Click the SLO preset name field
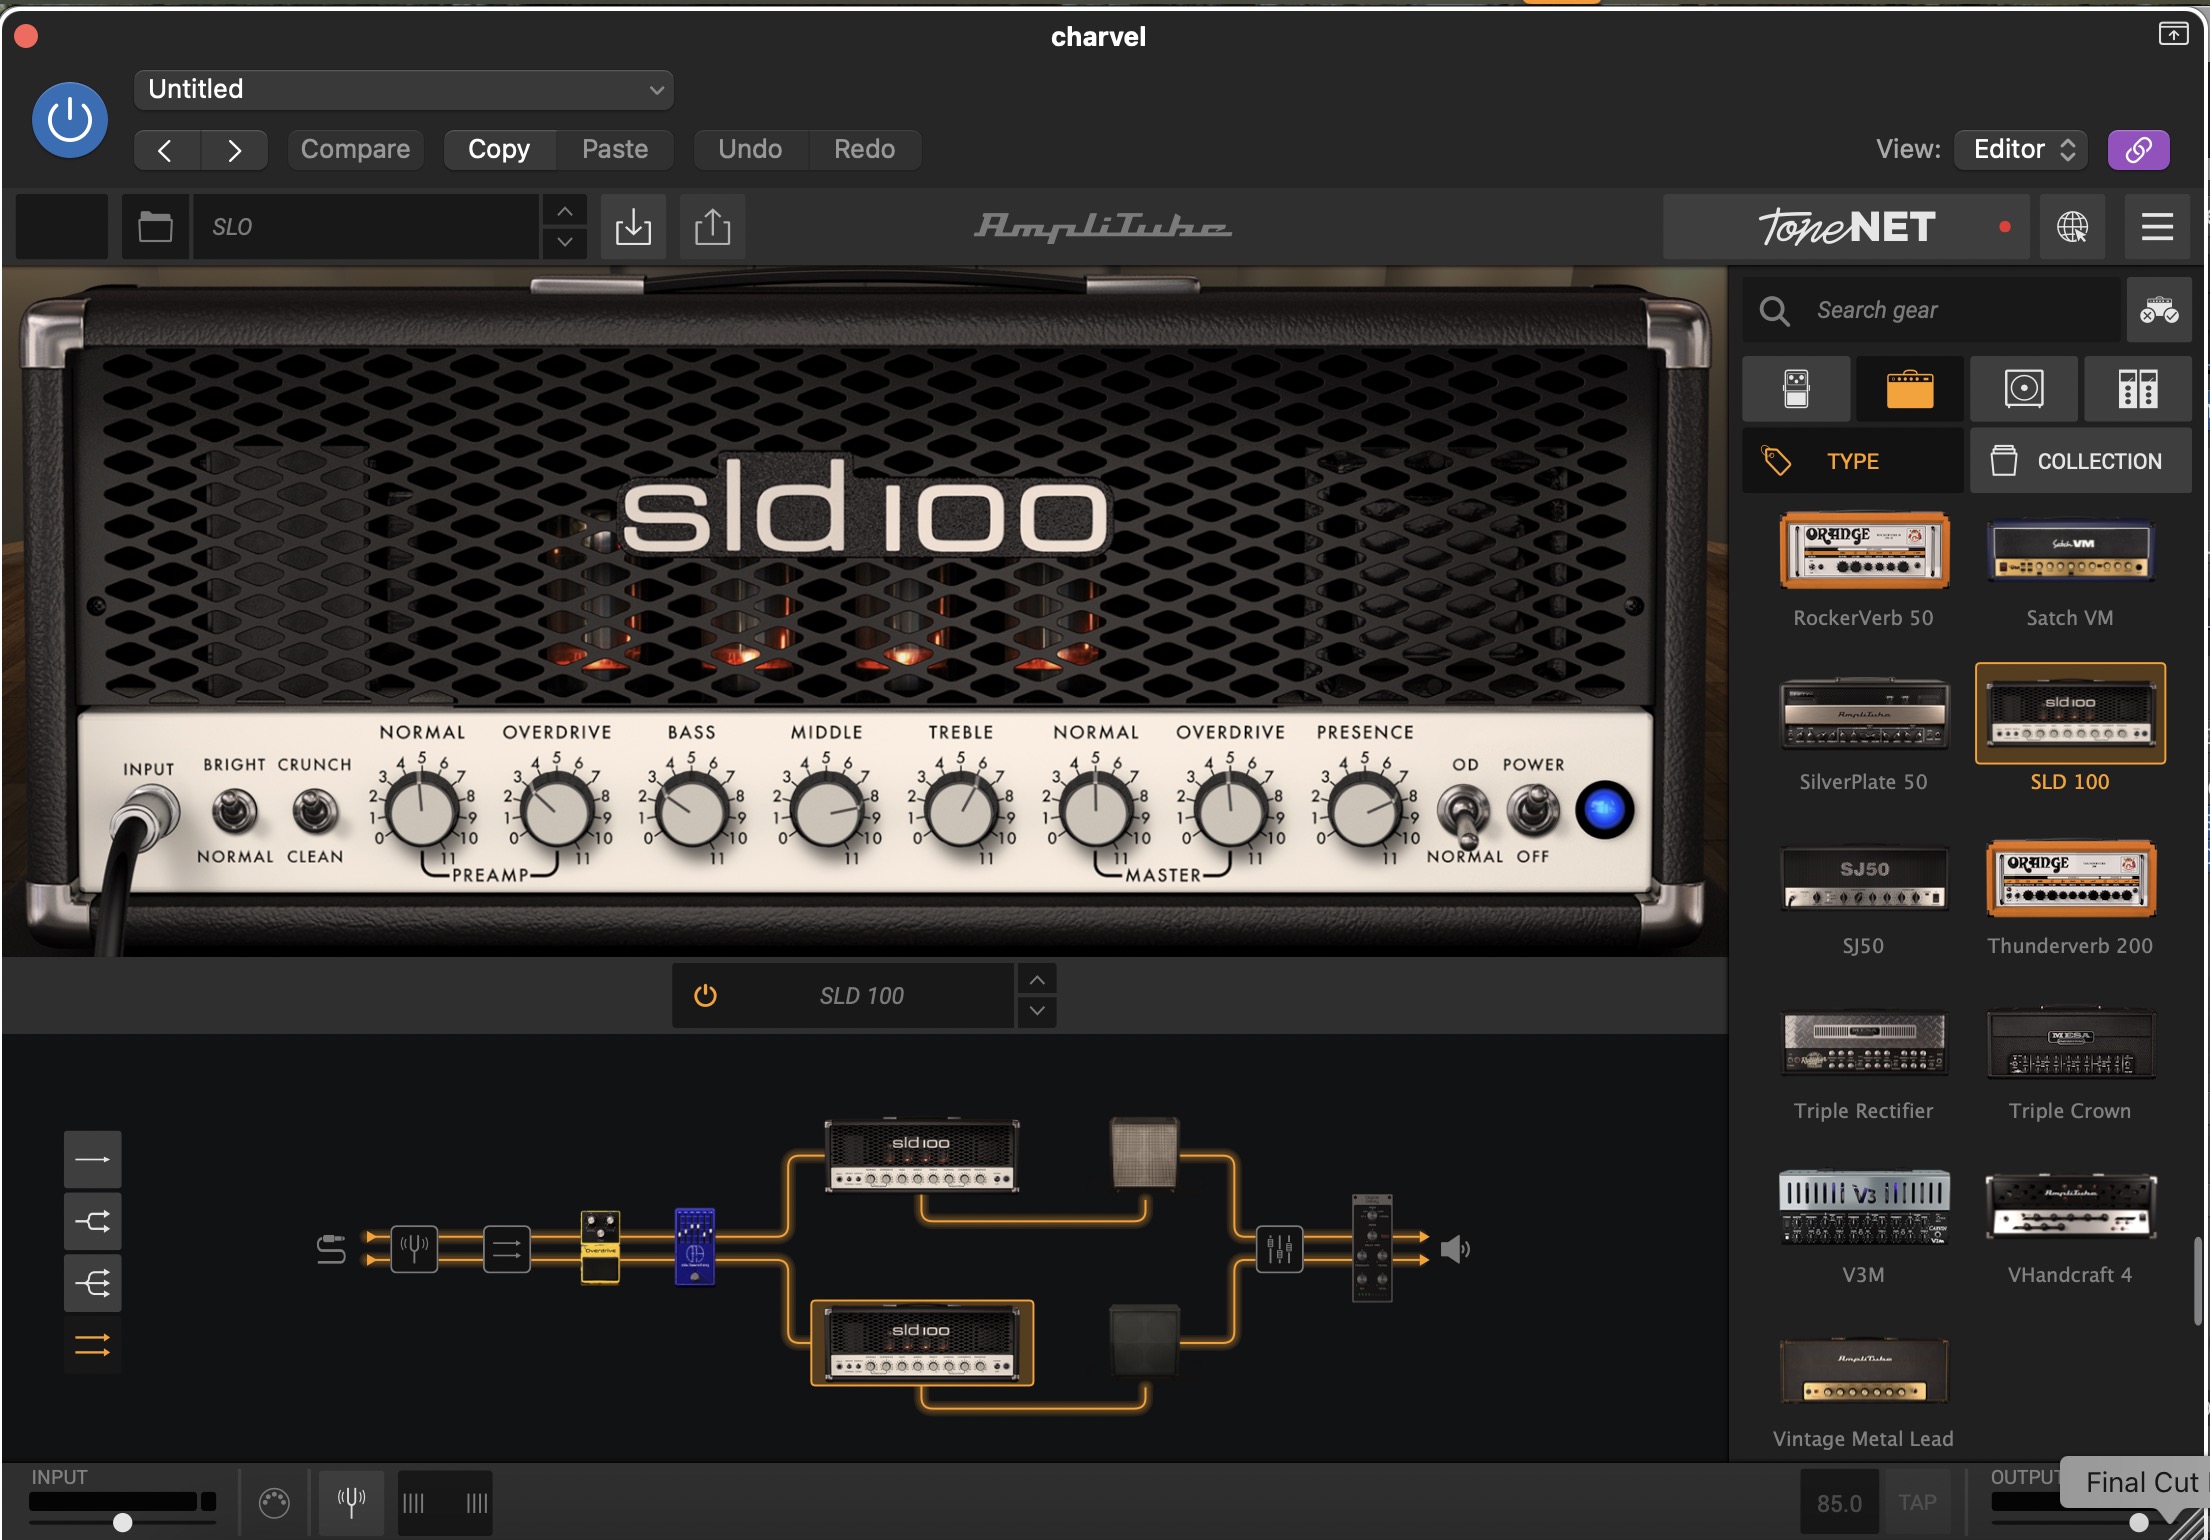Image resolution: width=2210 pixels, height=1540 pixels. pyautogui.click(x=366, y=227)
